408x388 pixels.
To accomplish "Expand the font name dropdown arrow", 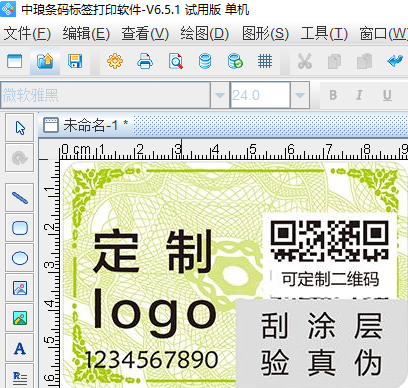I will coord(220,95).
